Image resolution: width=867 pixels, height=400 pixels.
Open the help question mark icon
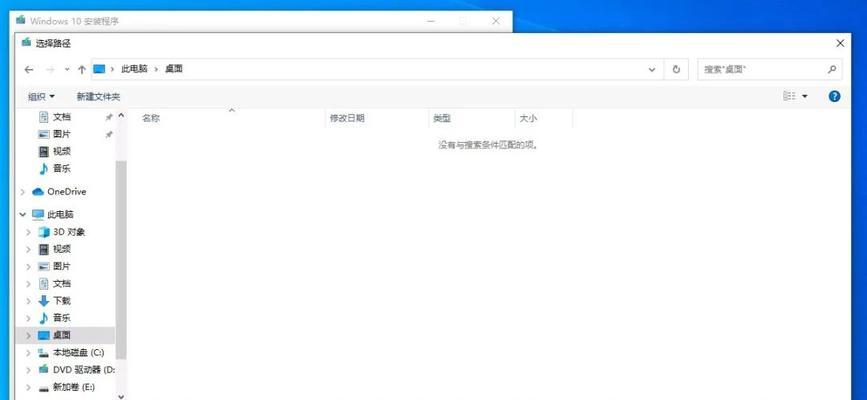click(834, 96)
